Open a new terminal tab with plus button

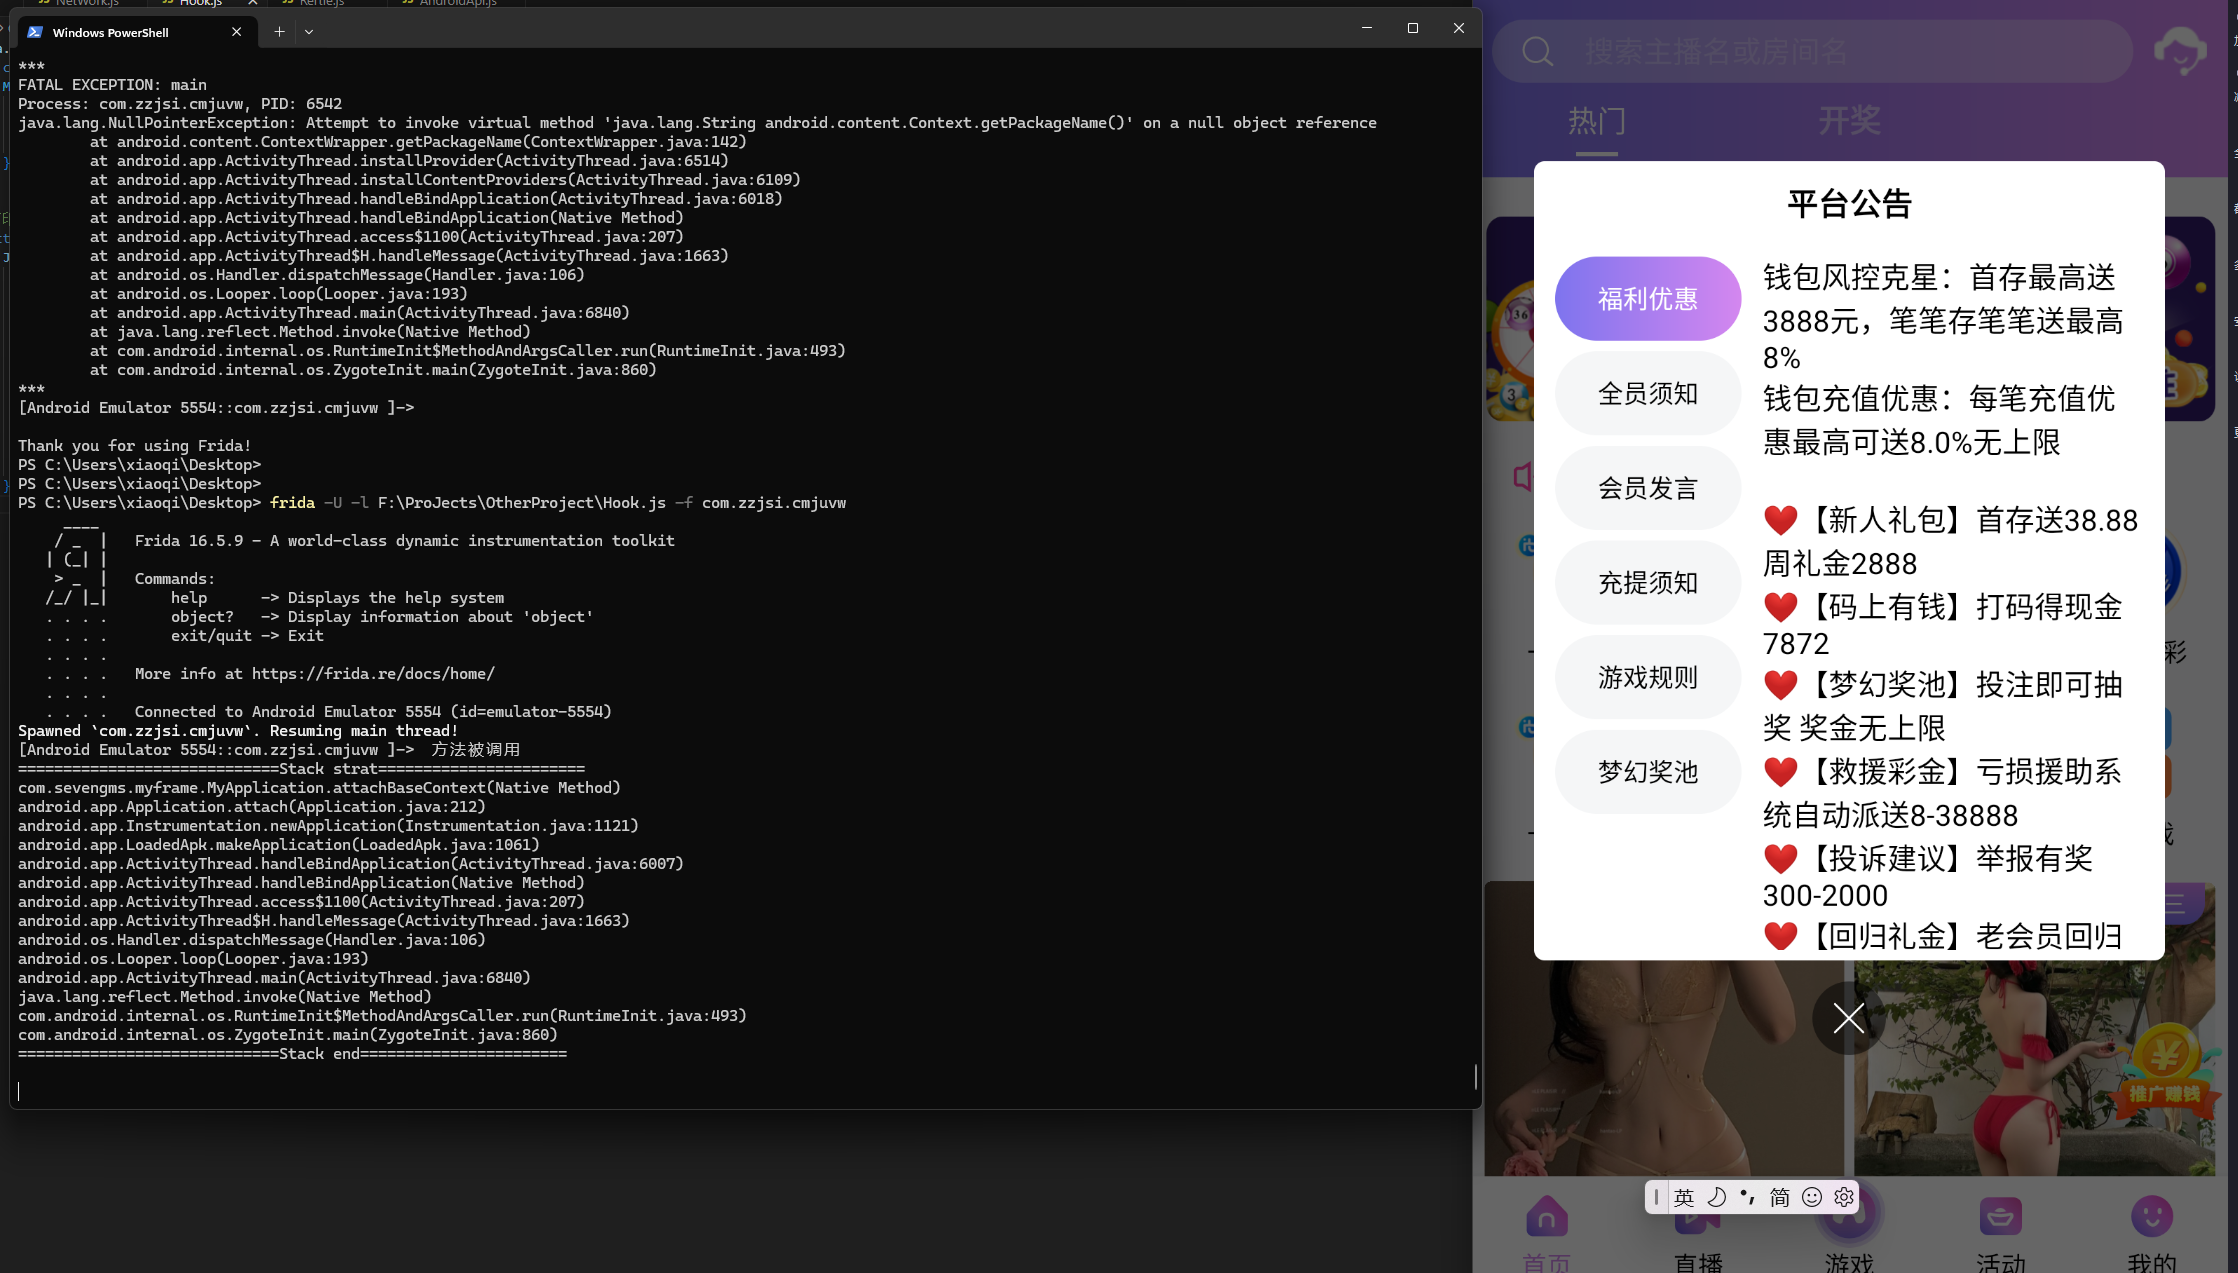[279, 32]
